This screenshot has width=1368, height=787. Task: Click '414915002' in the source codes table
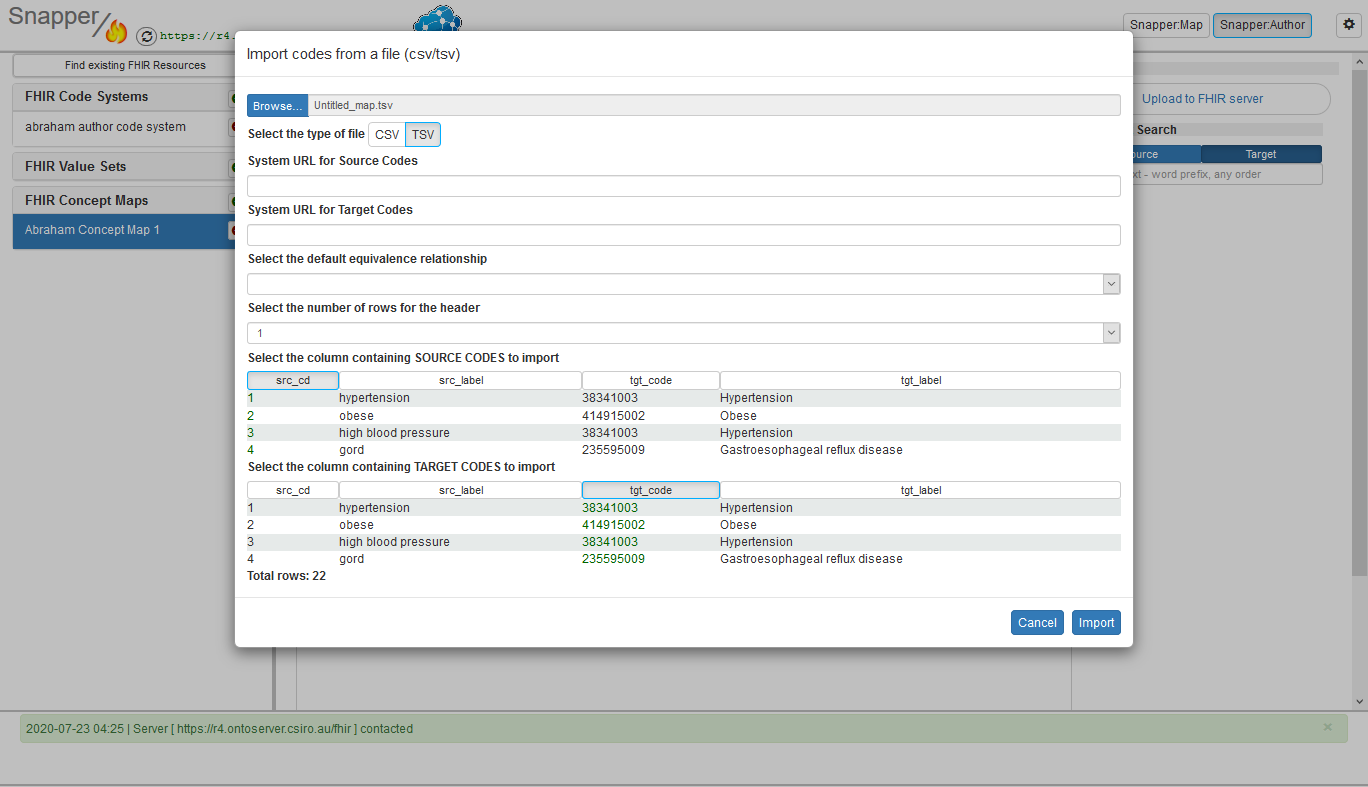pos(613,416)
